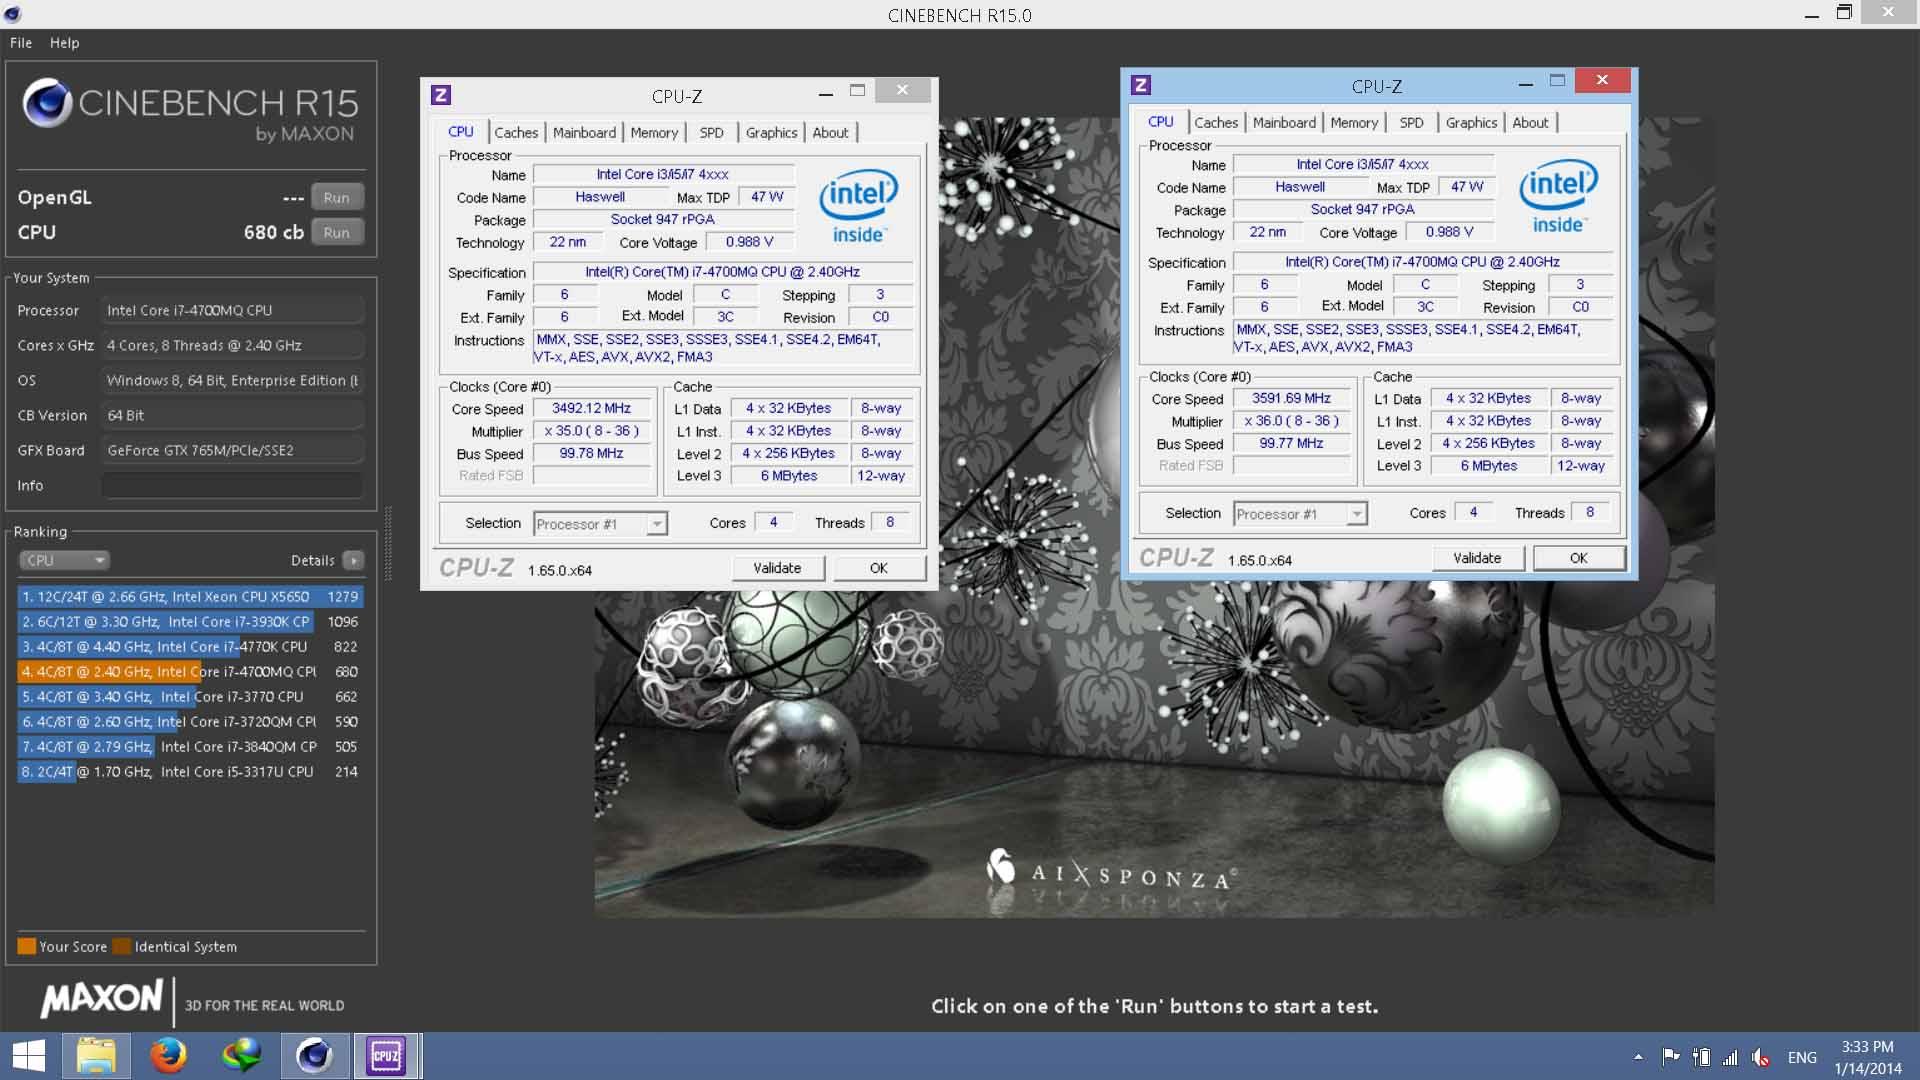This screenshot has height=1080, width=1920.
Task: Open the Help menu
Action: pyautogui.click(x=65, y=43)
